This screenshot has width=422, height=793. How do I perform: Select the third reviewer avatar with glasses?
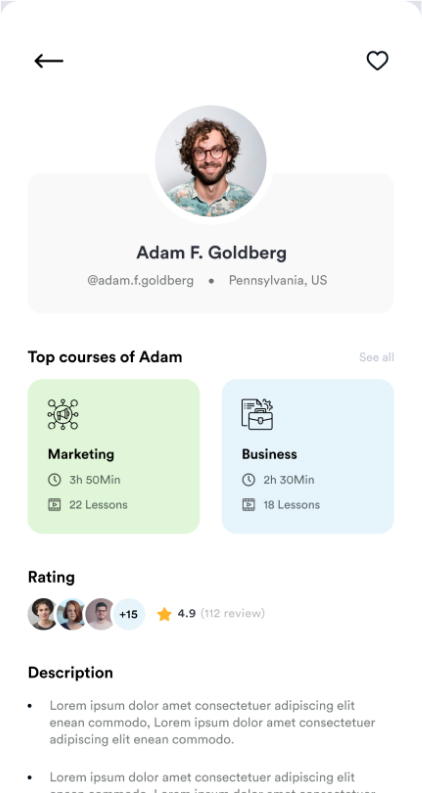click(100, 614)
